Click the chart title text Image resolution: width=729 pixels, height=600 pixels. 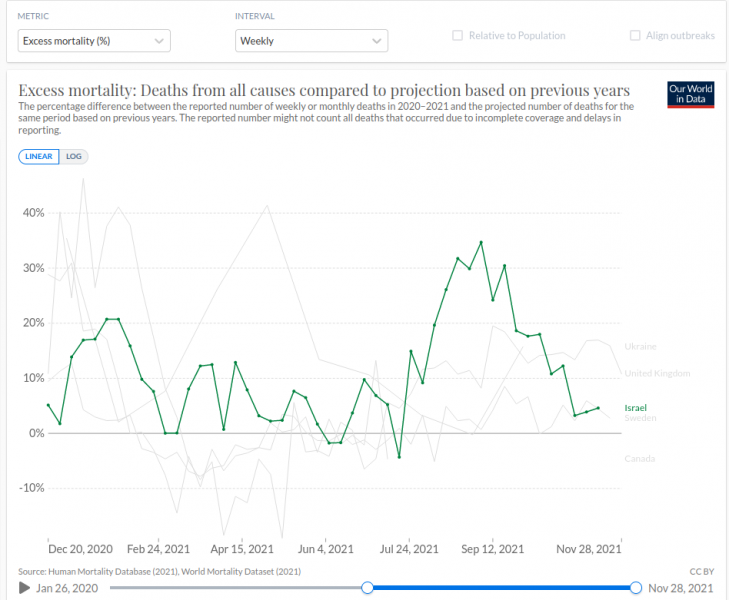(324, 89)
